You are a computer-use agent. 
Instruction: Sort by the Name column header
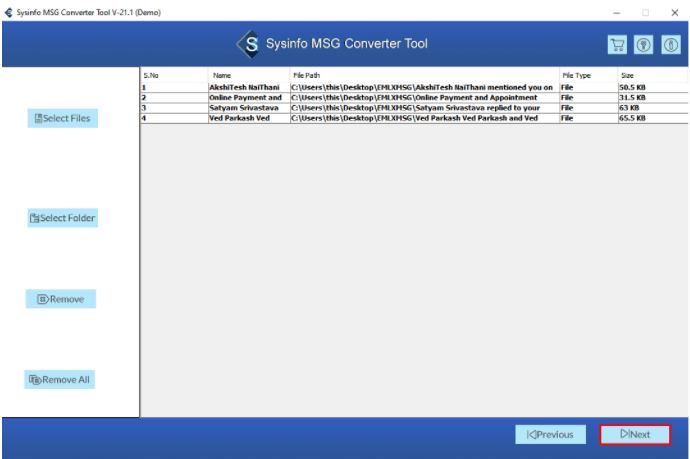pos(249,75)
